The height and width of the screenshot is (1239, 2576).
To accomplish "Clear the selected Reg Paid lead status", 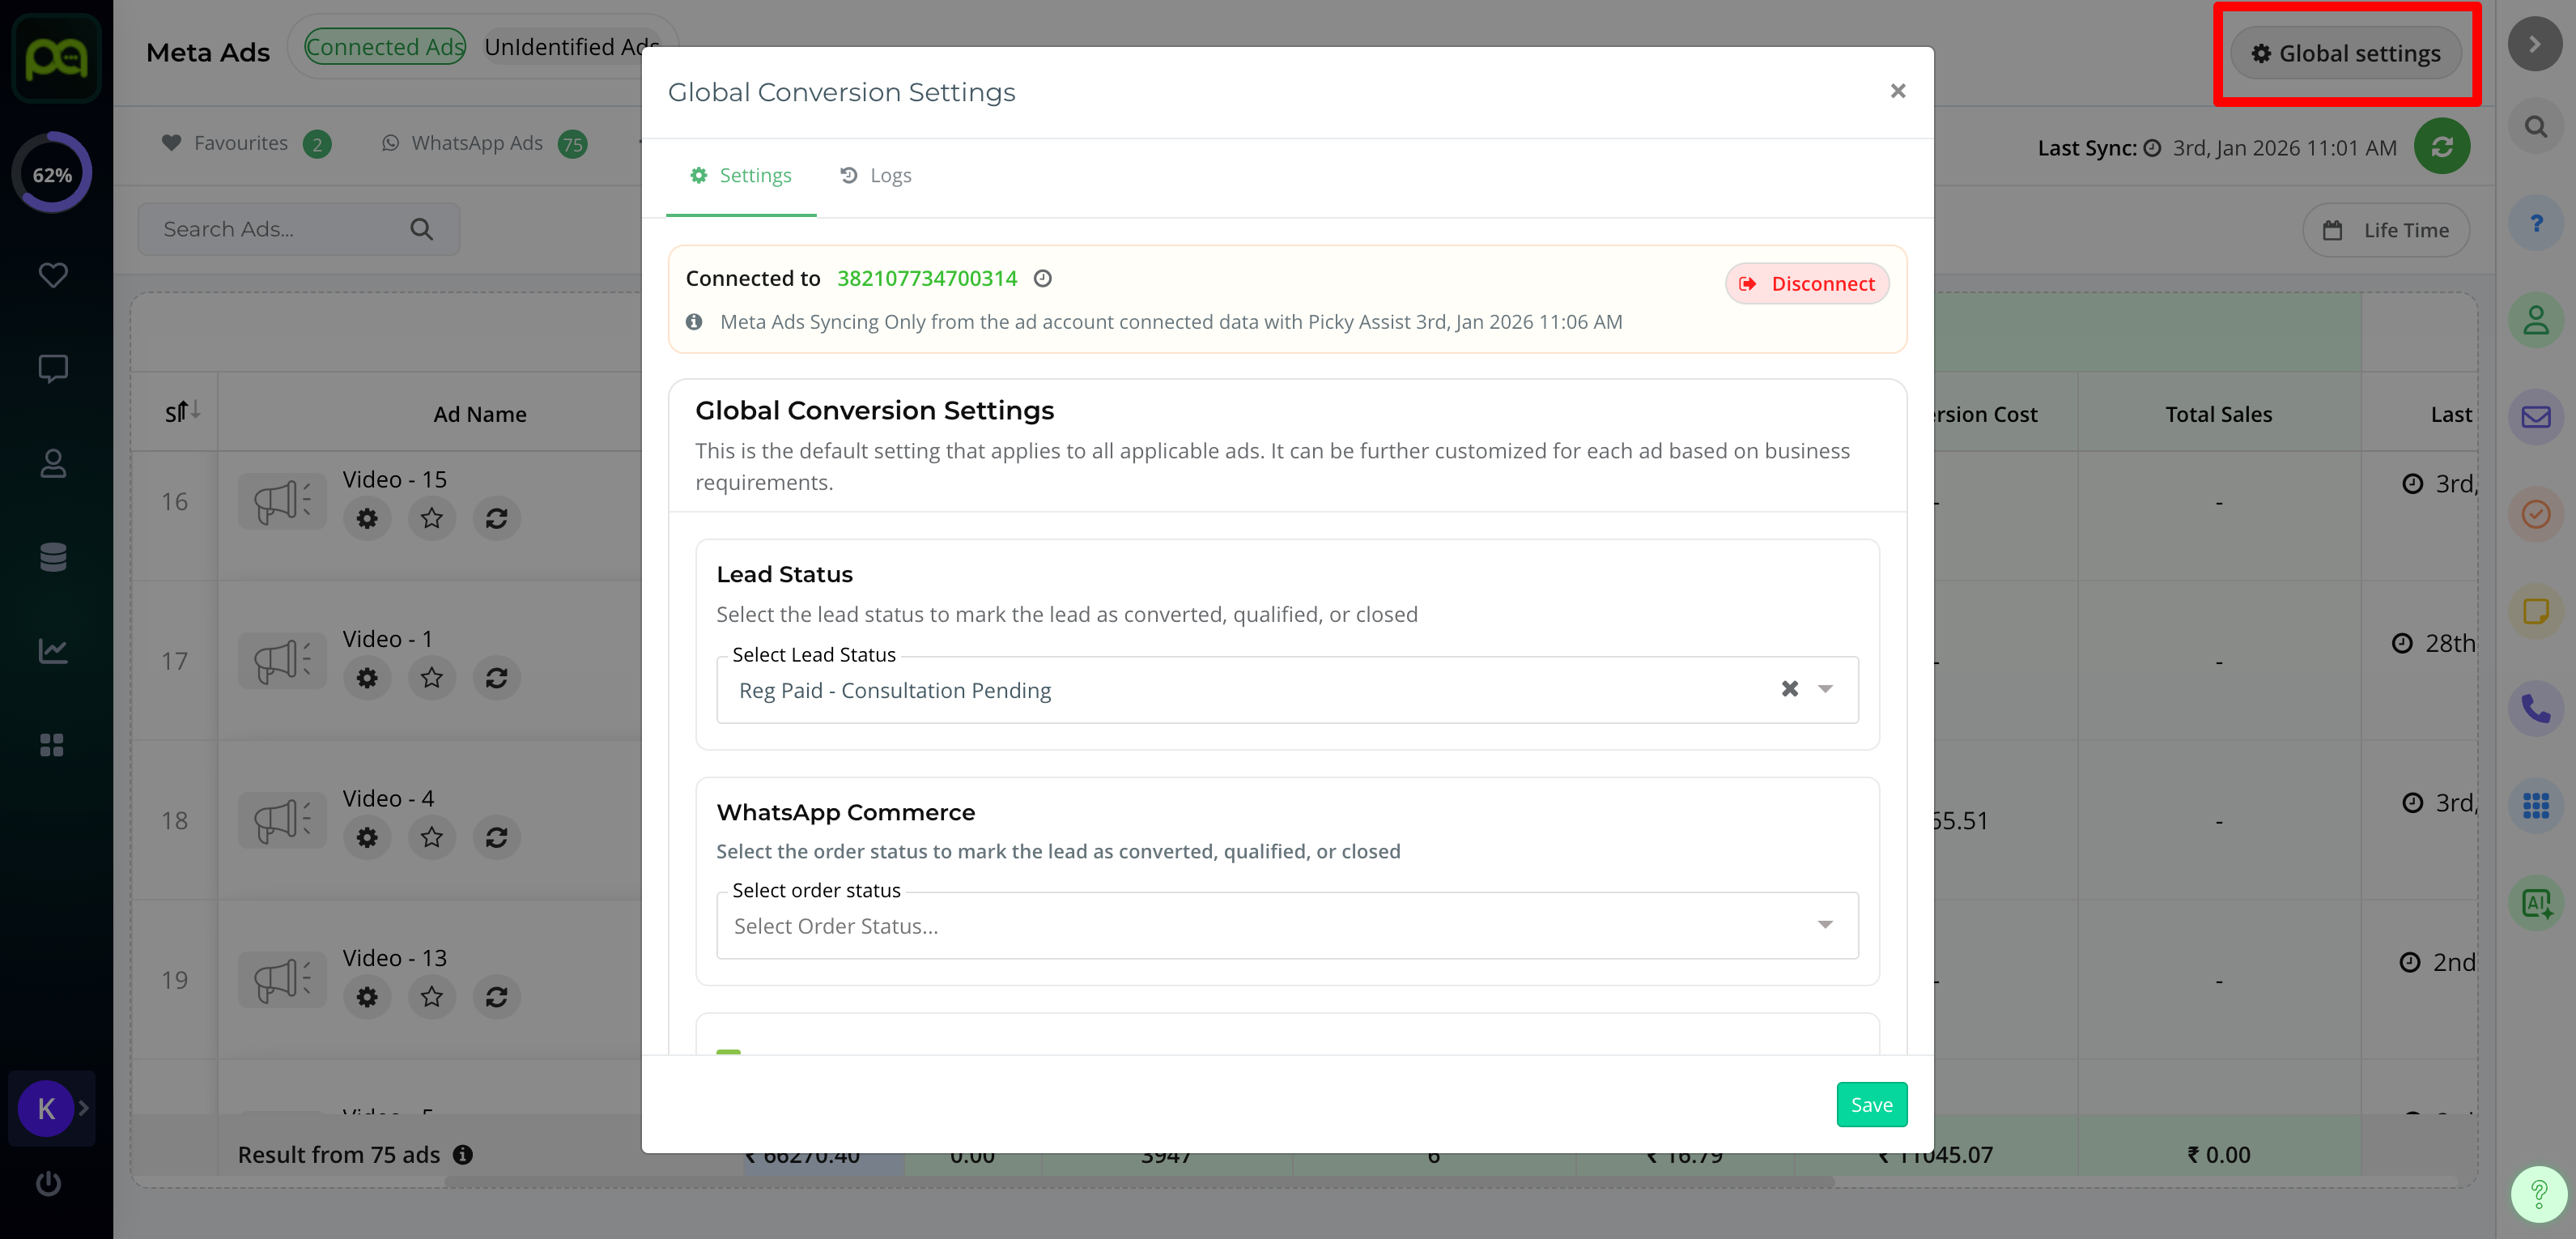I will [1789, 689].
